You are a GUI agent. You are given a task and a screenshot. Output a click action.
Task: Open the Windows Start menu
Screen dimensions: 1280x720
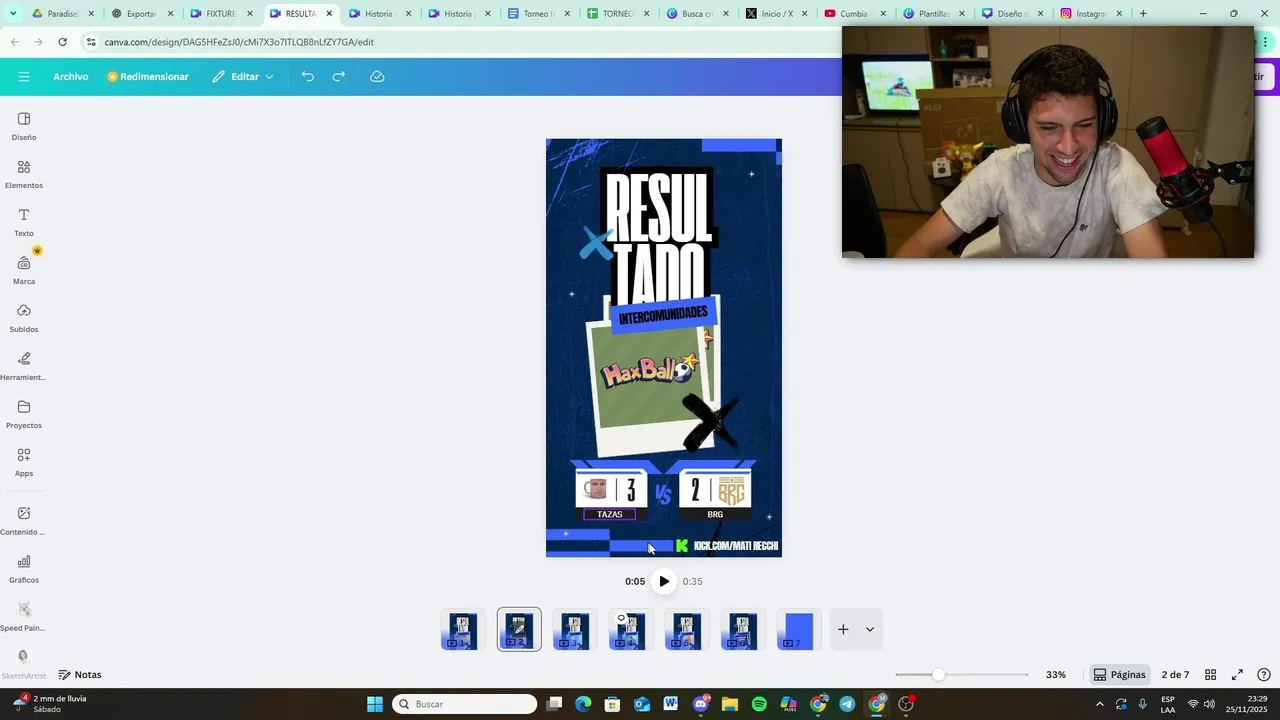(375, 704)
